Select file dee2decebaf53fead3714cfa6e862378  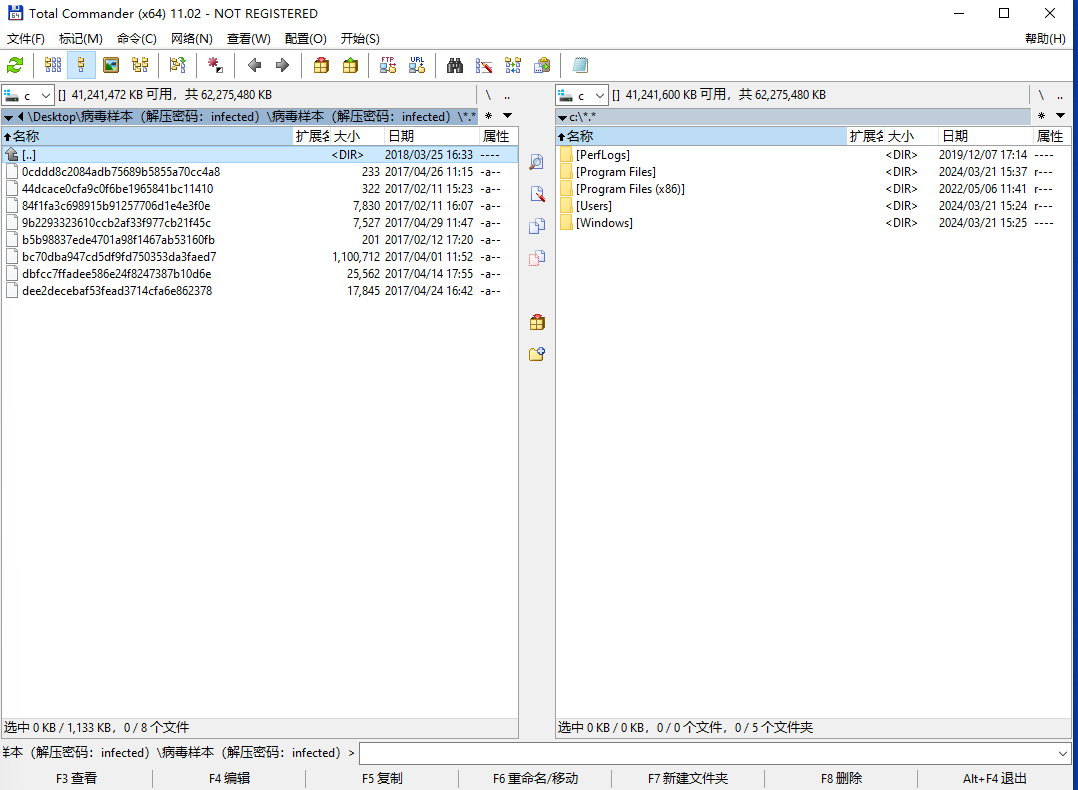coord(260,291)
